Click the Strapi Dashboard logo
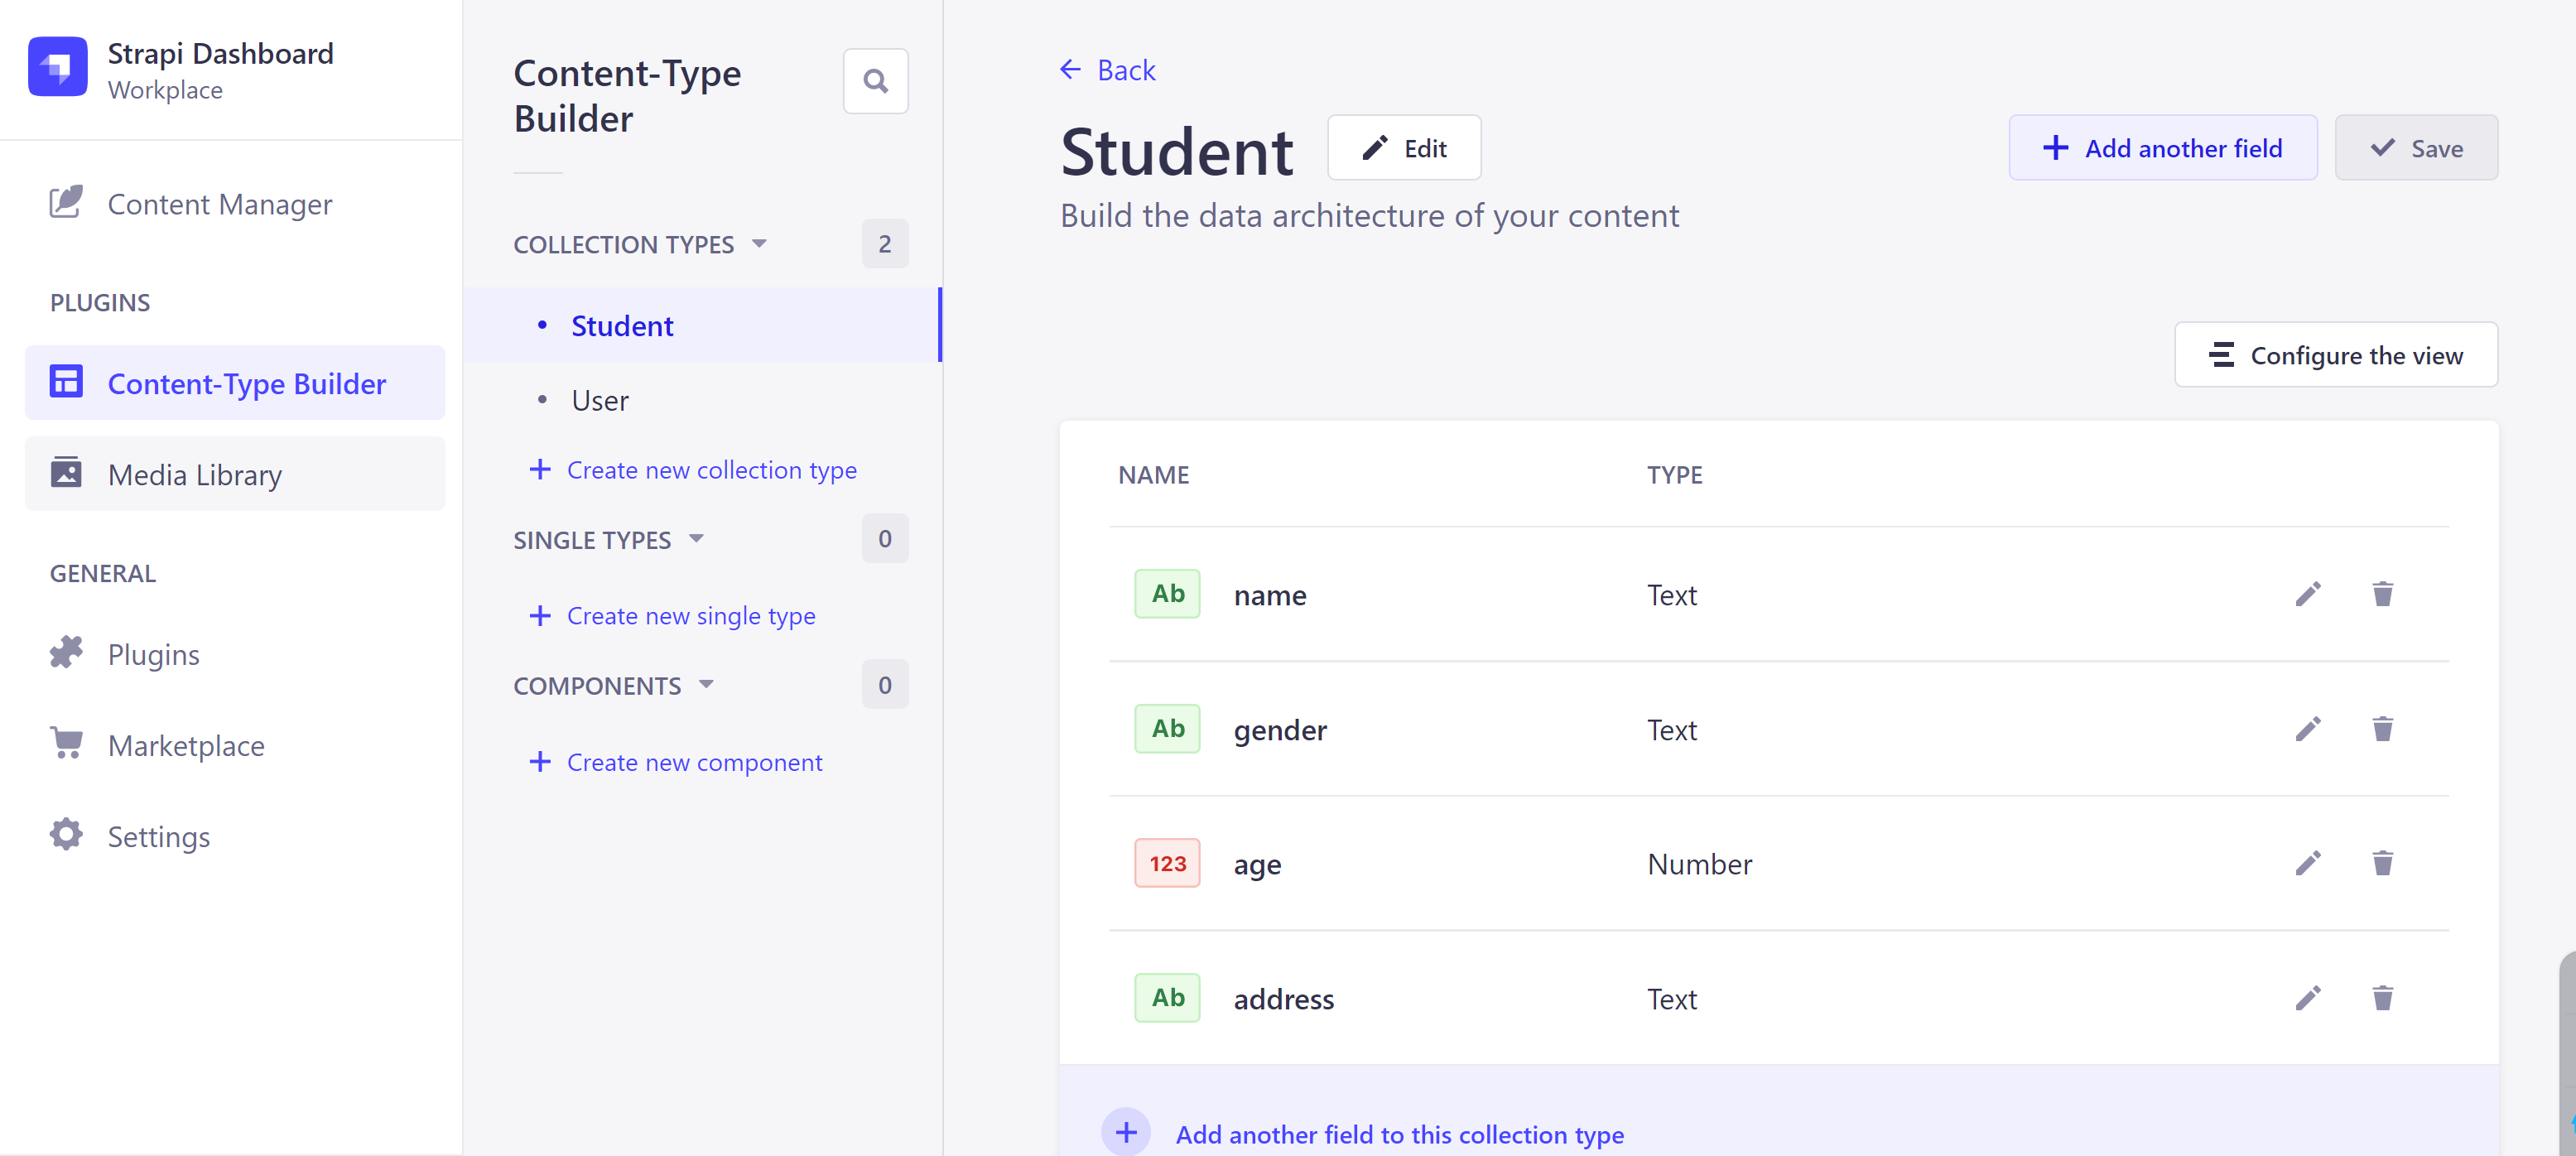Image resolution: width=2576 pixels, height=1156 pixels. [x=58, y=67]
